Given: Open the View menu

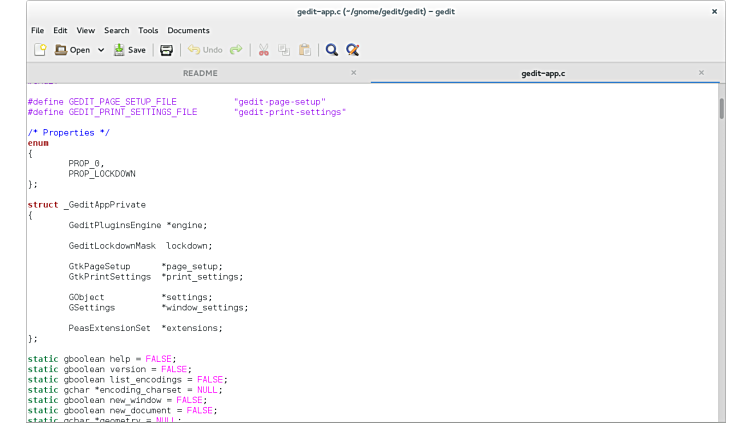Looking at the screenshot, I should [x=86, y=30].
